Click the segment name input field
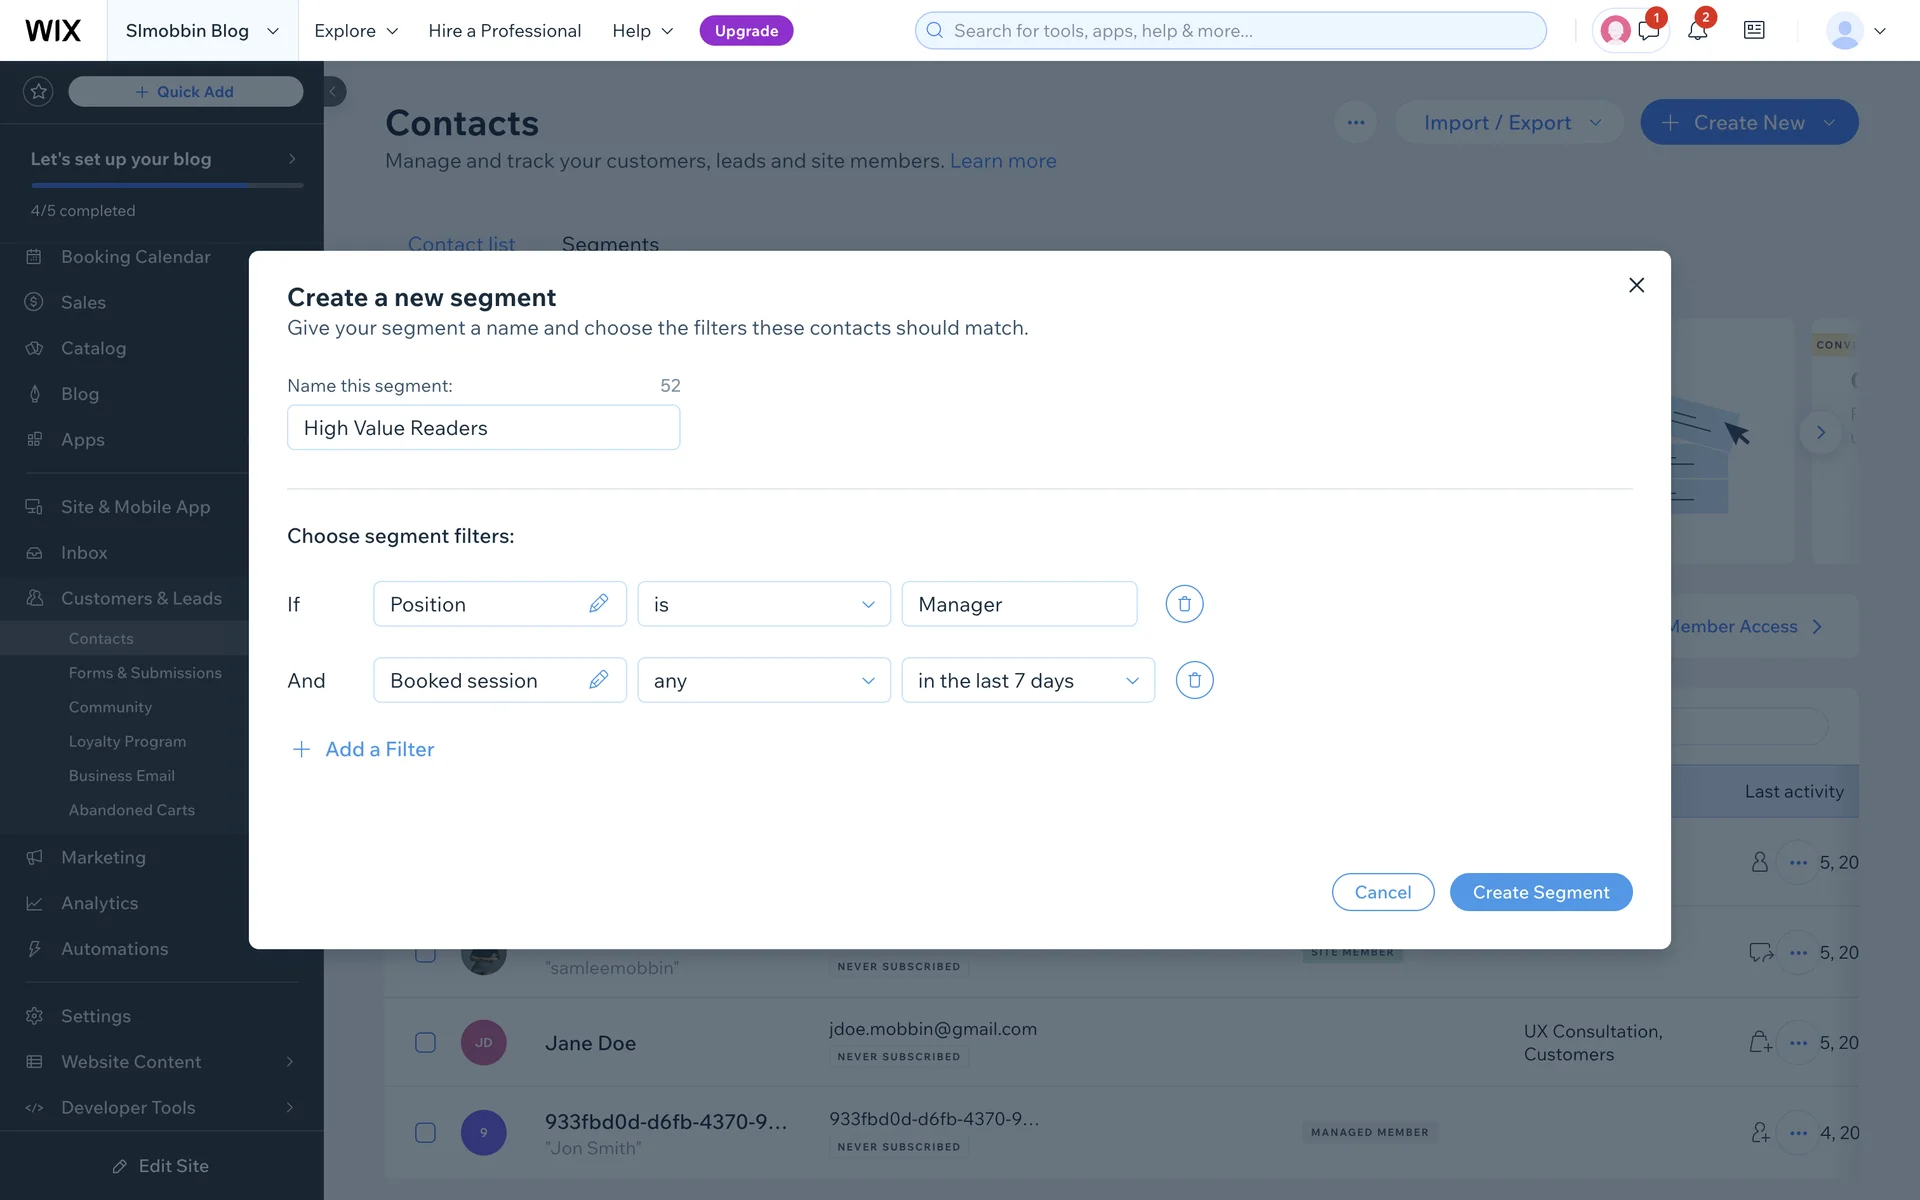1920x1200 pixels. [483, 428]
